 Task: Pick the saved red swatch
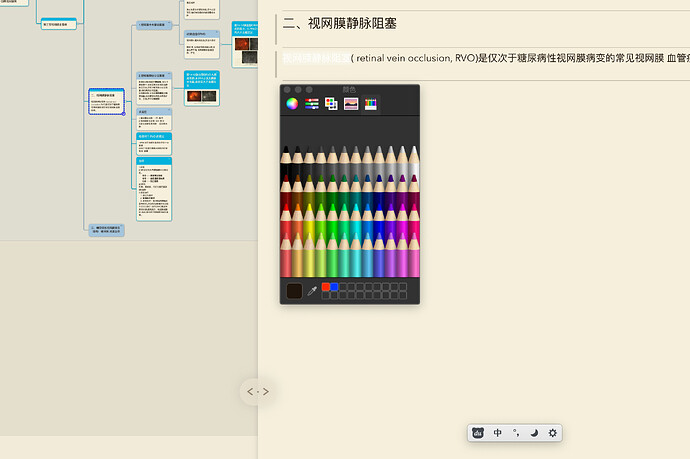tap(326, 287)
